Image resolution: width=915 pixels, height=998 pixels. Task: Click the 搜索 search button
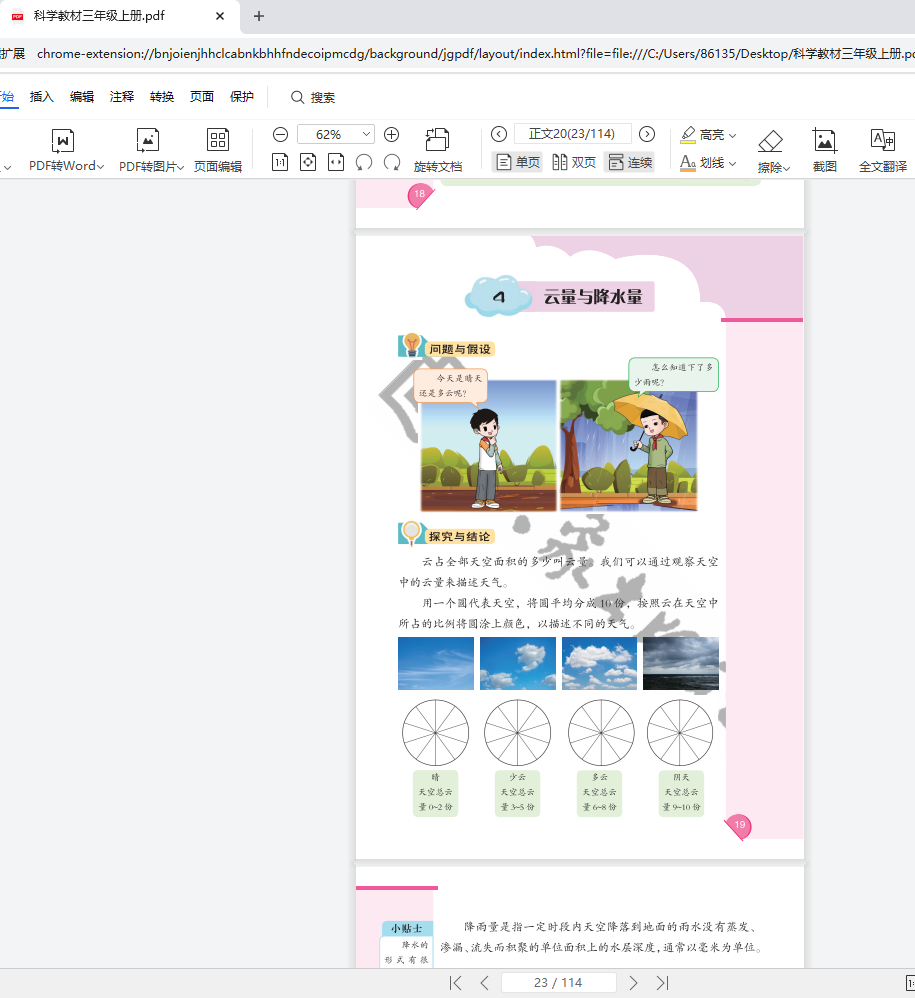pyautogui.click(x=313, y=97)
